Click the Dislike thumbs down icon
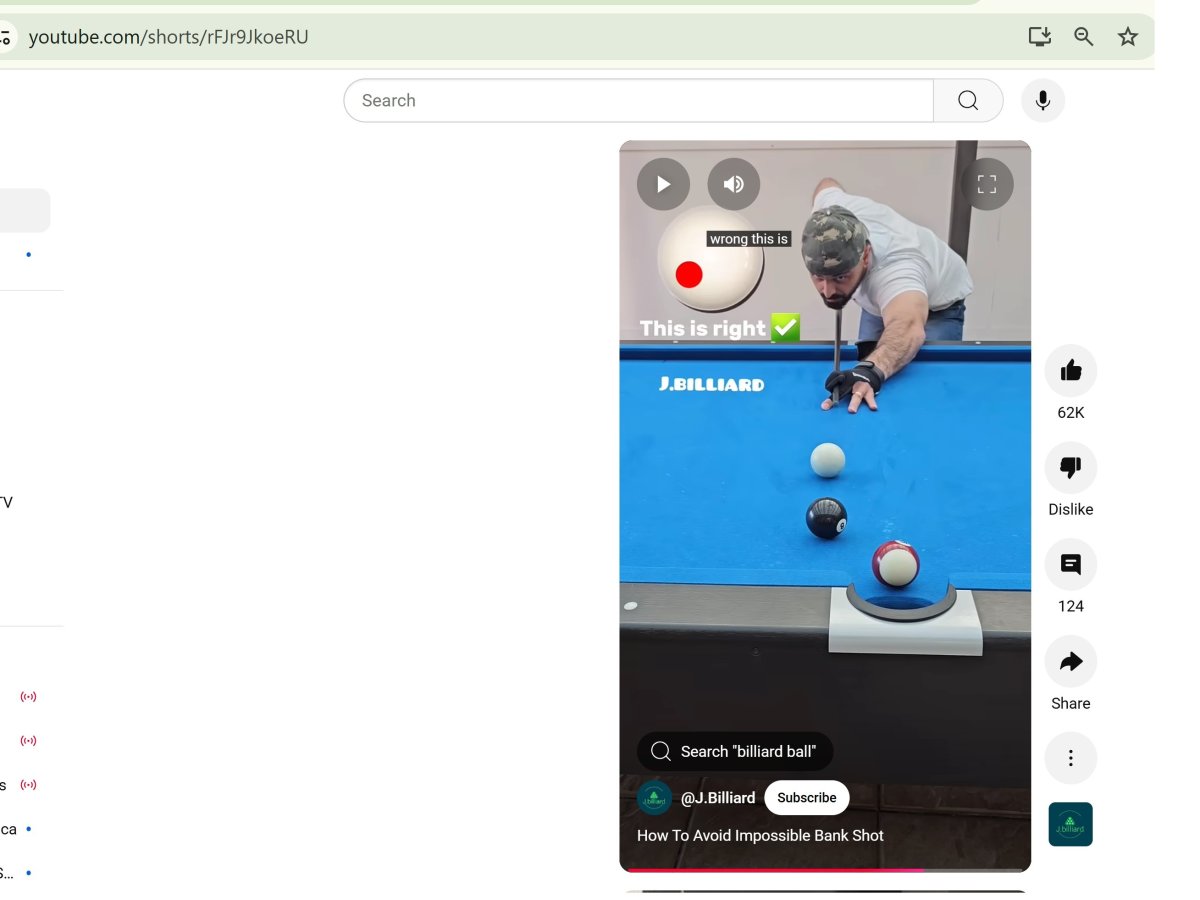1200x900 pixels. [x=1070, y=468]
